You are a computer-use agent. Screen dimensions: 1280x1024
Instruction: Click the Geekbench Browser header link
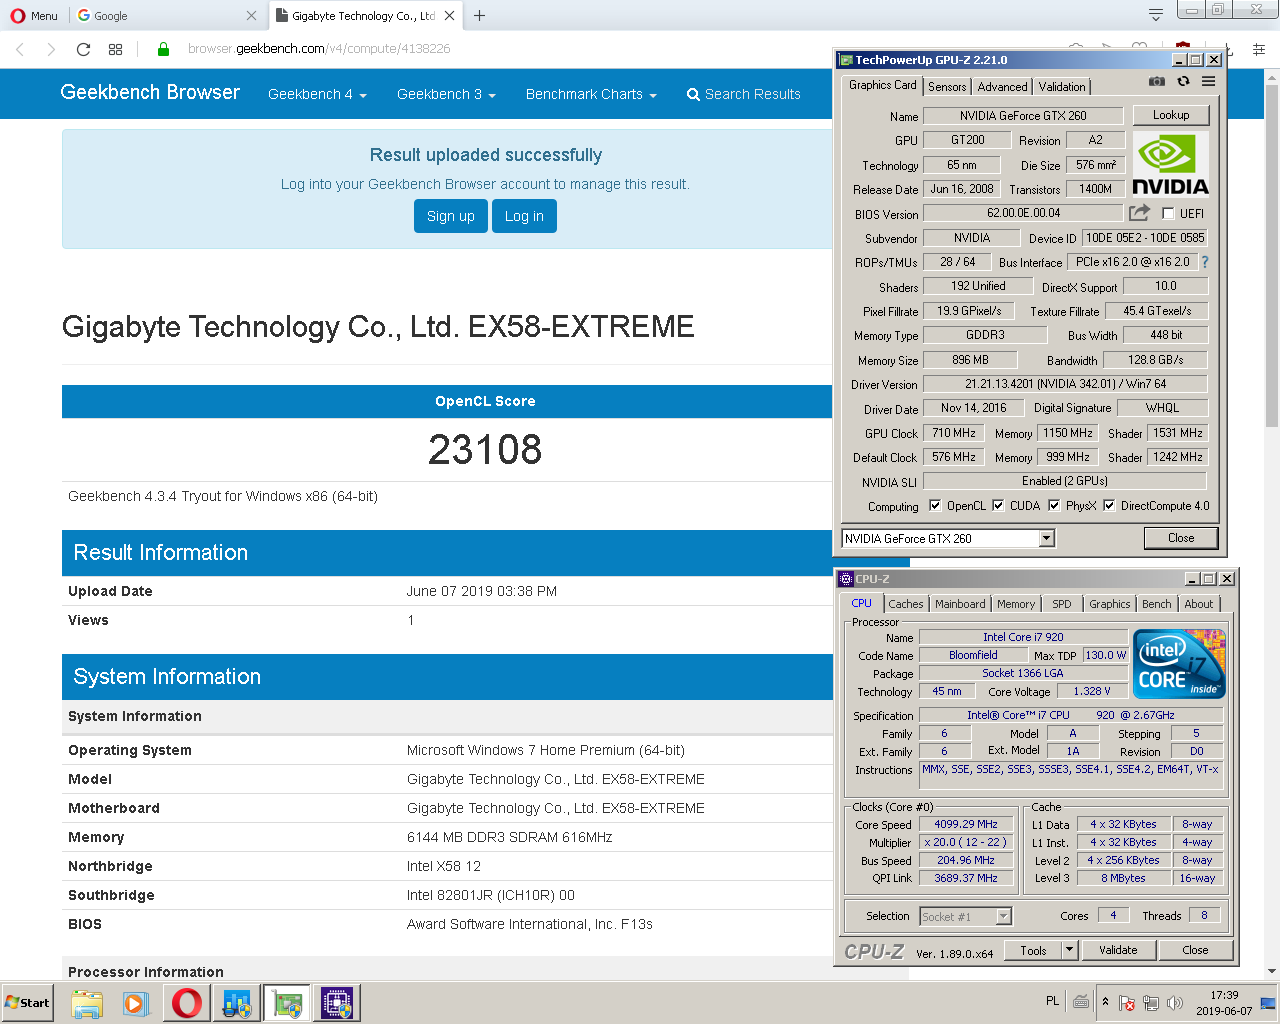pyautogui.click(x=150, y=92)
